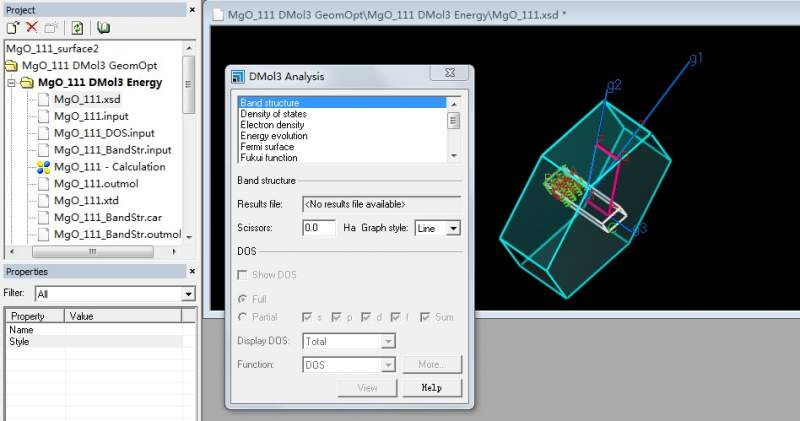
Task: Select Energy evolution in the analysis list
Action: pos(342,136)
